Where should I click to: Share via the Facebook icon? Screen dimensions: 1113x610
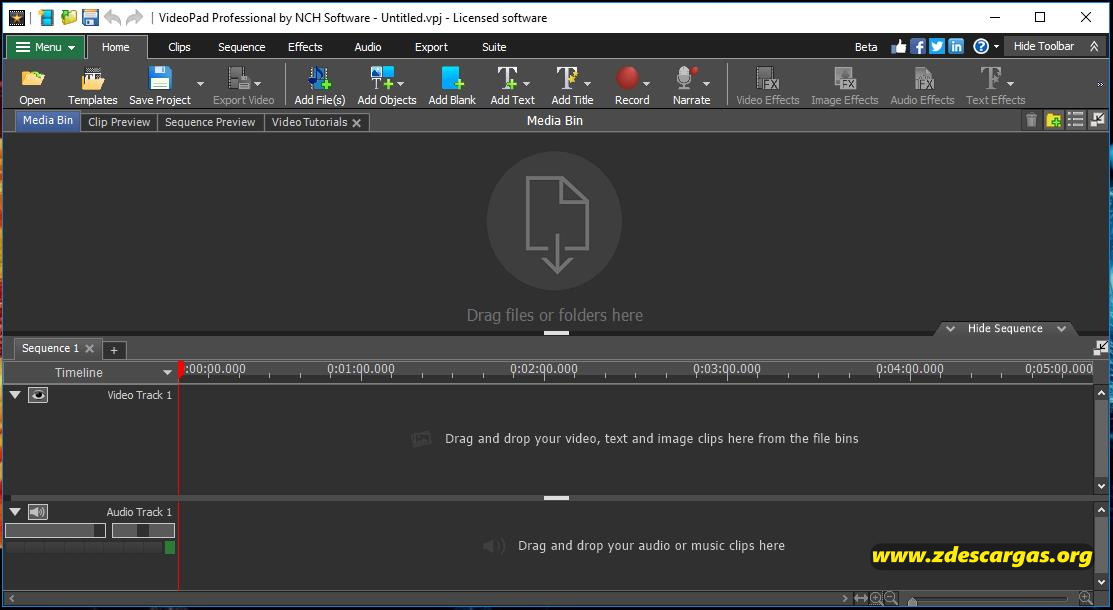918,47
